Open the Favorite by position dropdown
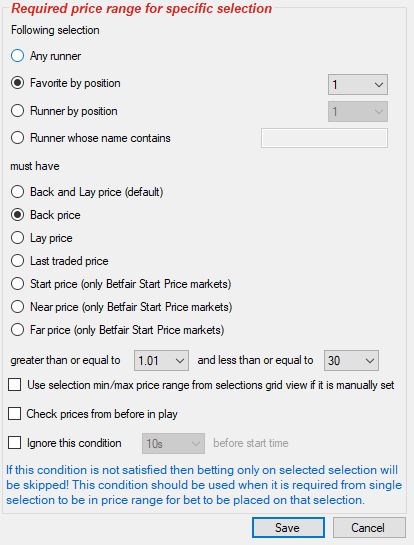Viewport: 414px width, 545px height. (358, 84)
